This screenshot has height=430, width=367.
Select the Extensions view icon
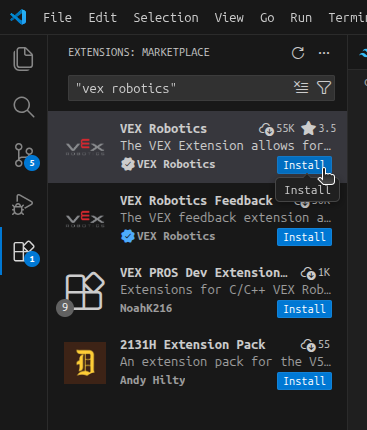[25, 252]
